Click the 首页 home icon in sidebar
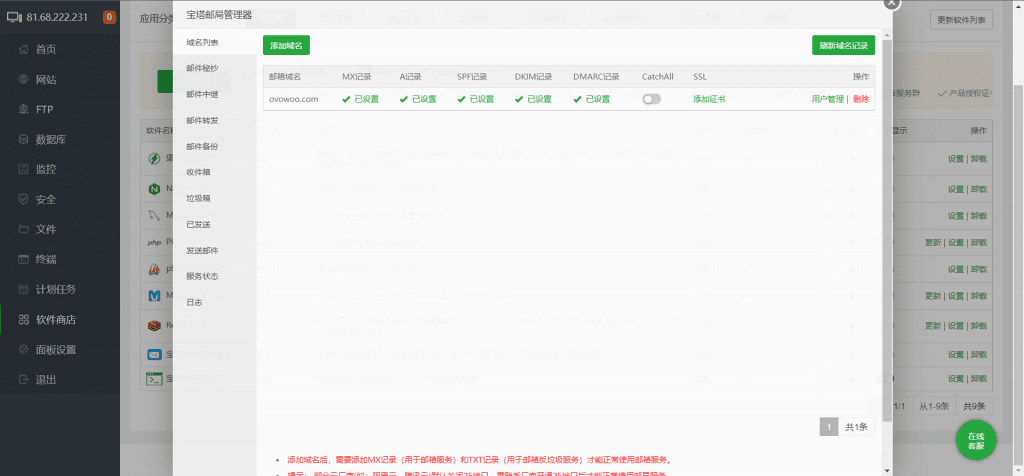The height and width of the screenshot is (476, 1024). [x=23, y=49]
